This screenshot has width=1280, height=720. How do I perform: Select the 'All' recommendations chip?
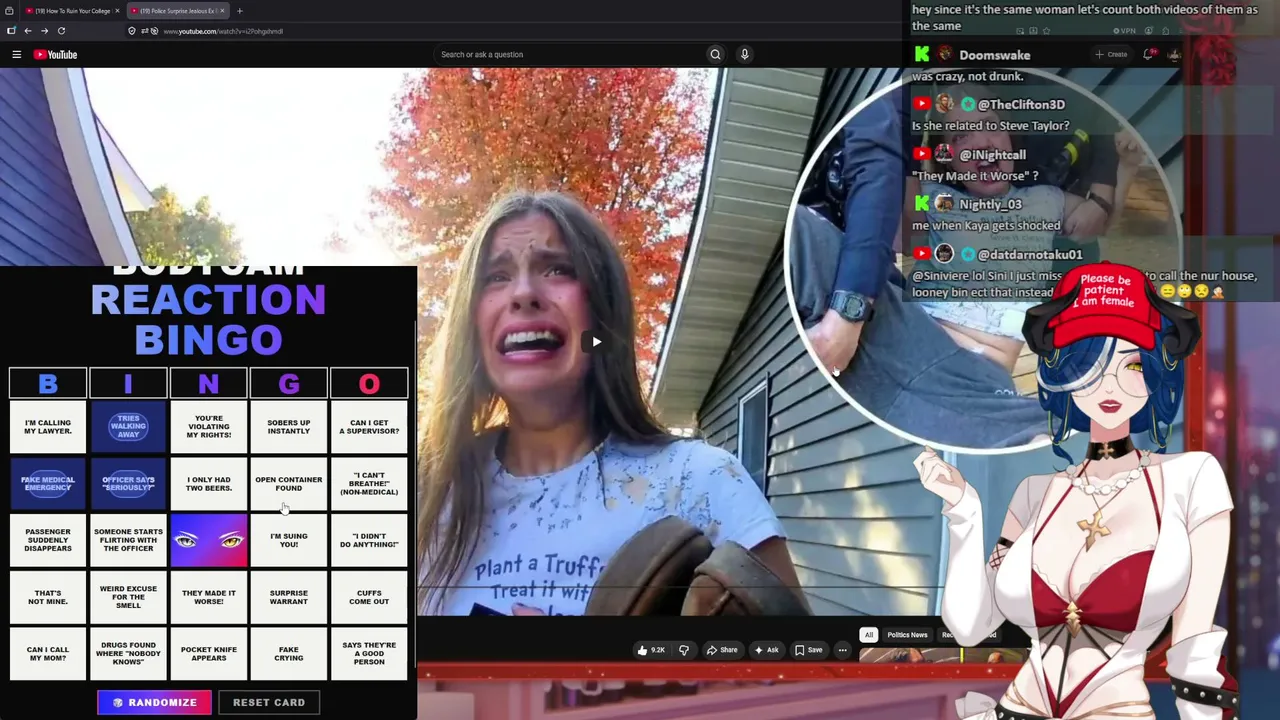(x=869, y=635)
